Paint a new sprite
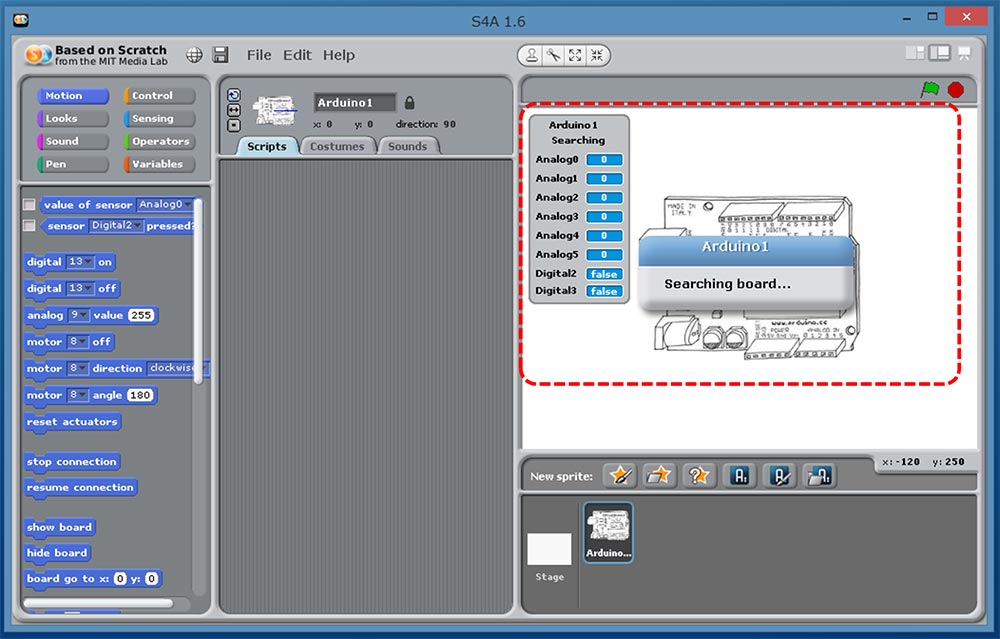1000x639 pixels. [620, 476]
